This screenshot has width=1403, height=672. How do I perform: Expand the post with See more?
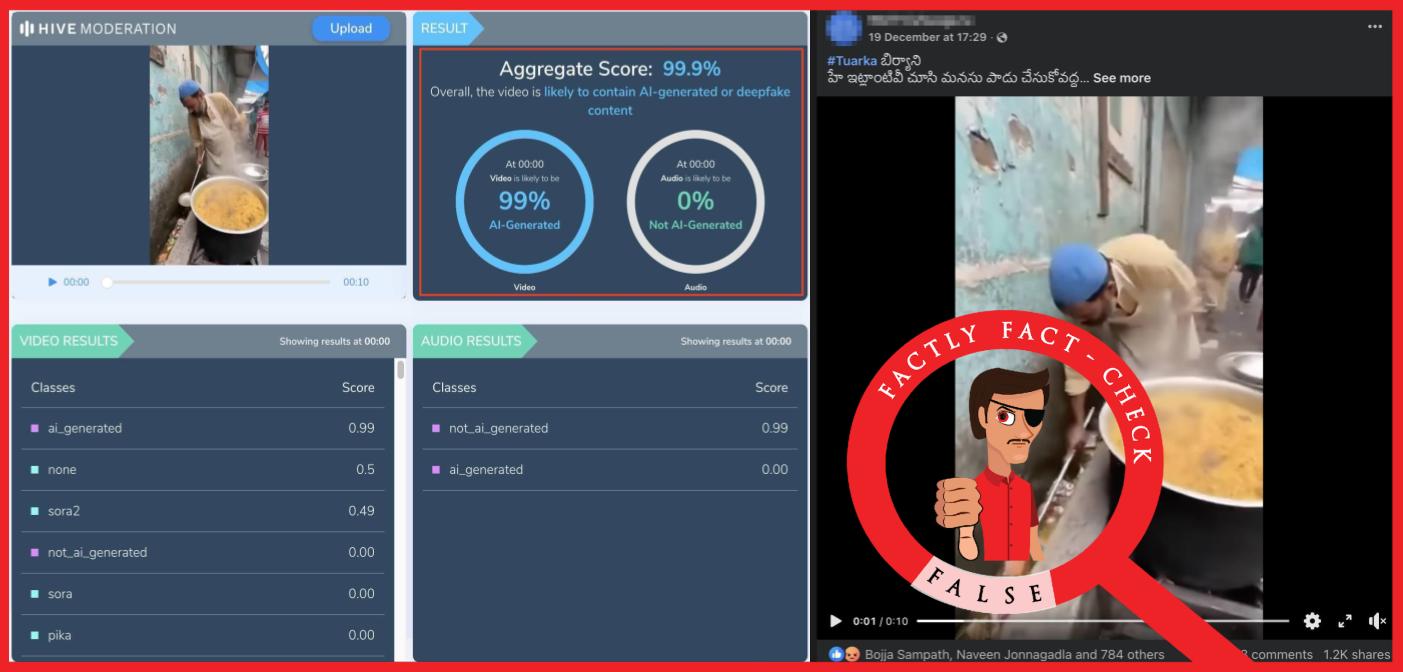pos(1121,78)
